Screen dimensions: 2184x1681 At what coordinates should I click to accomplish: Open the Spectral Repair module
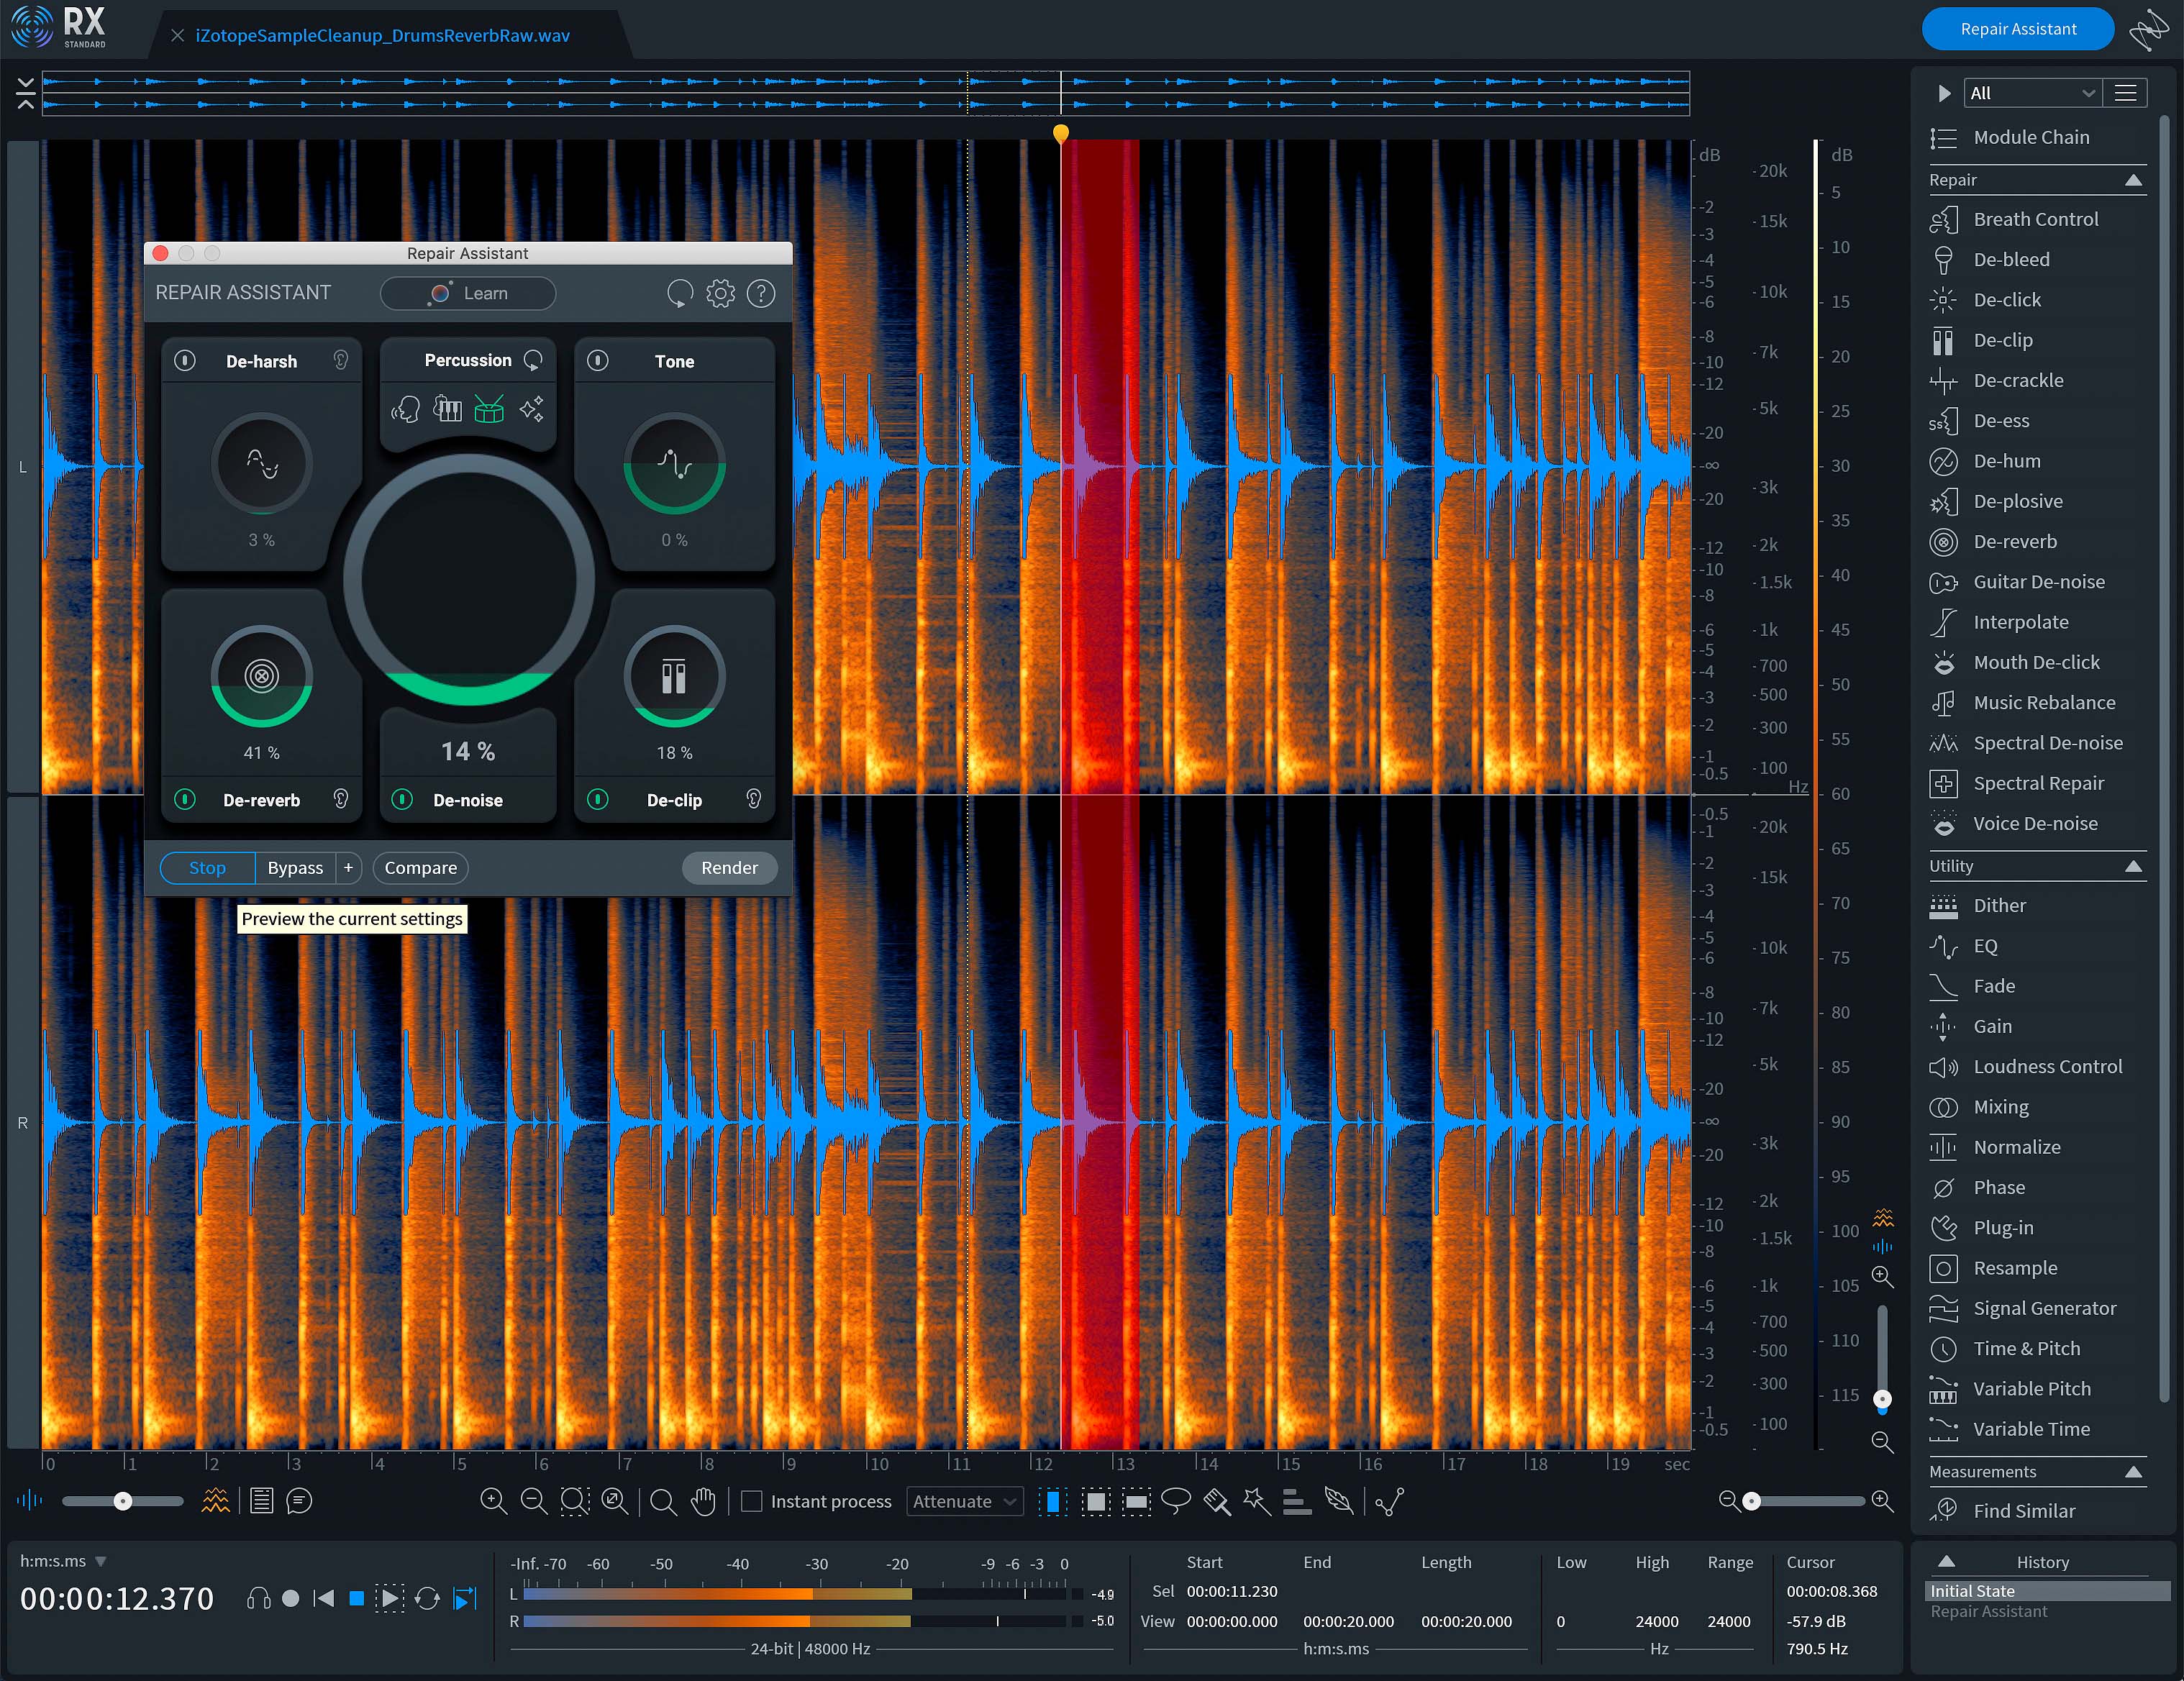coord(2037,783)
